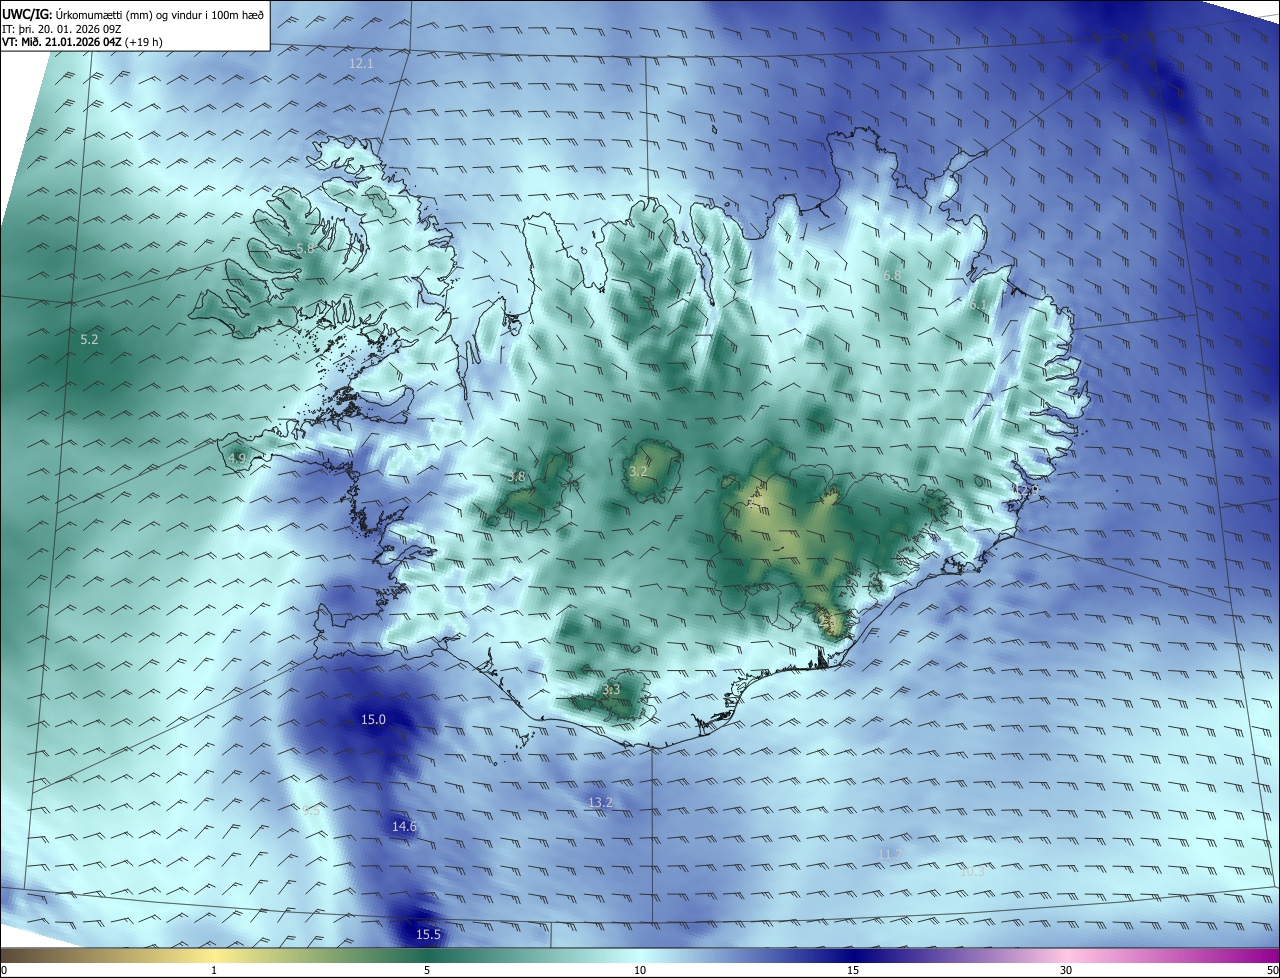This screenshot has height=978, width=1280.
Task: Click the 5.8 value over the Westfjords
Action: point(305,247)
